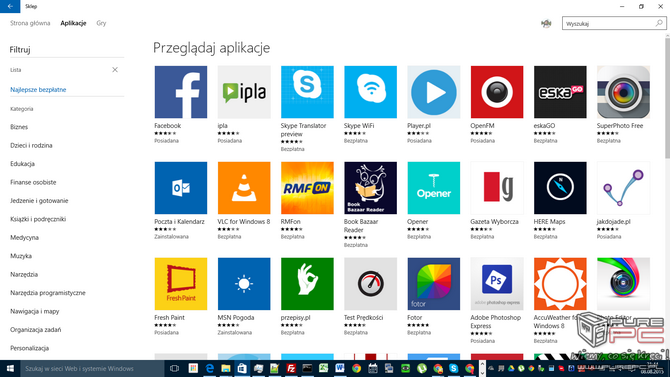
Task: Open FileZilla from the taskbar
Action: point(291,368)
